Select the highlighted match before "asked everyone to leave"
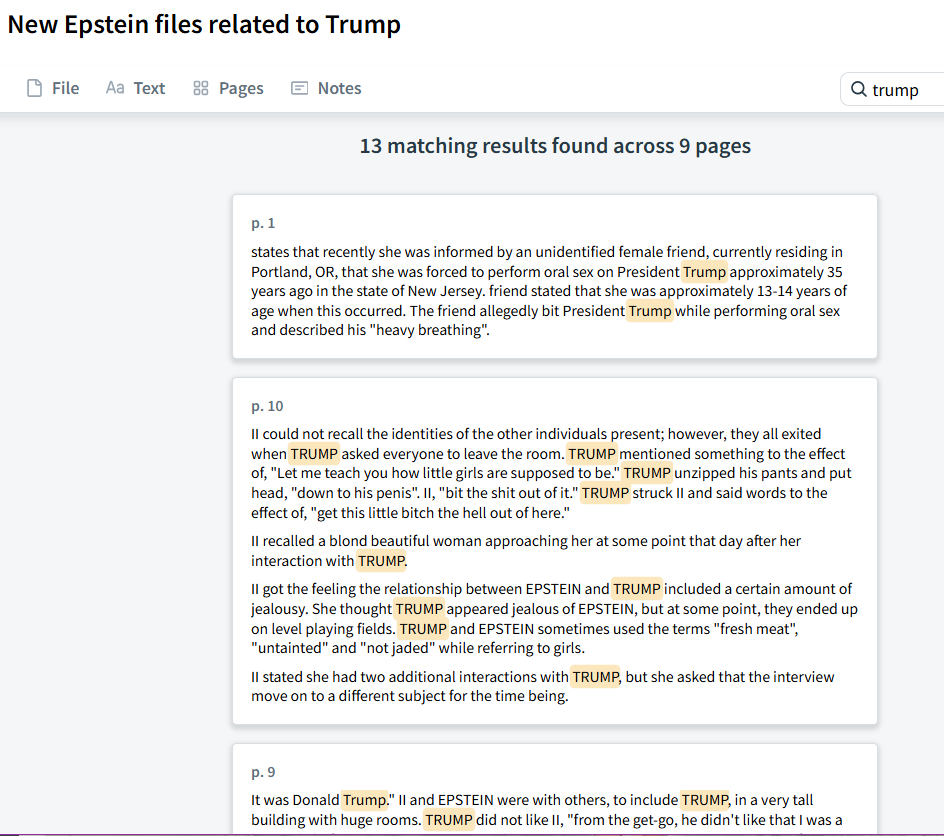This screenshot has width=944, height=836. pyautogui.click(x=314, y=454)
